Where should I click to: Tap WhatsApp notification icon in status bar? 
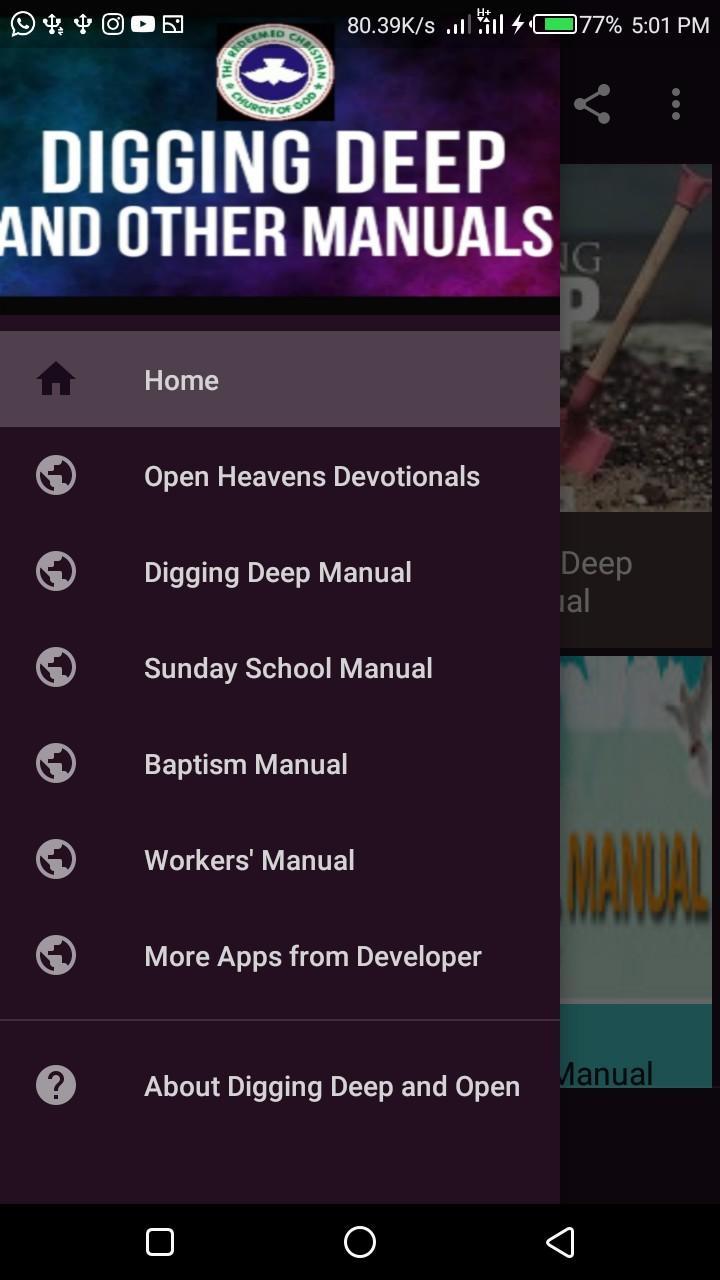22,24
